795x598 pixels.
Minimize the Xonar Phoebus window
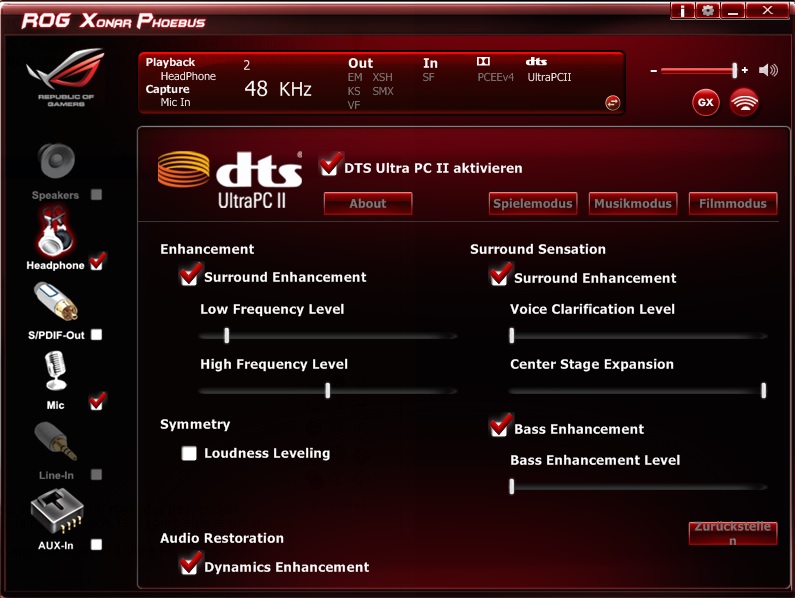tap(733, 11)
